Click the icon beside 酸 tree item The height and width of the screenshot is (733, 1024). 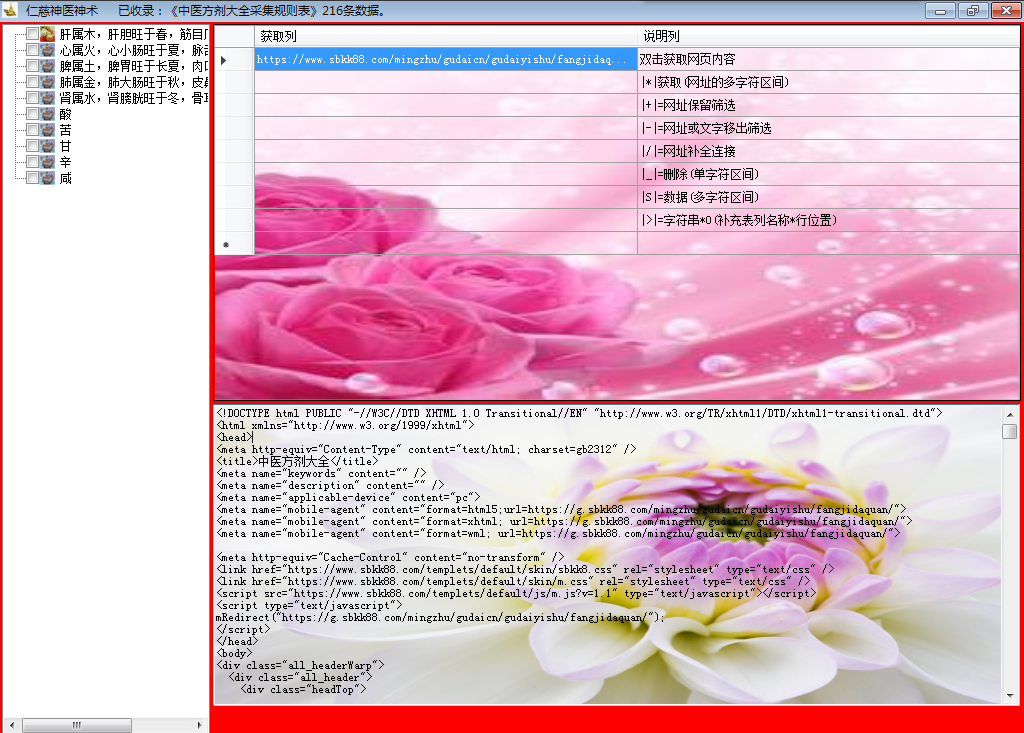[48, 114]
